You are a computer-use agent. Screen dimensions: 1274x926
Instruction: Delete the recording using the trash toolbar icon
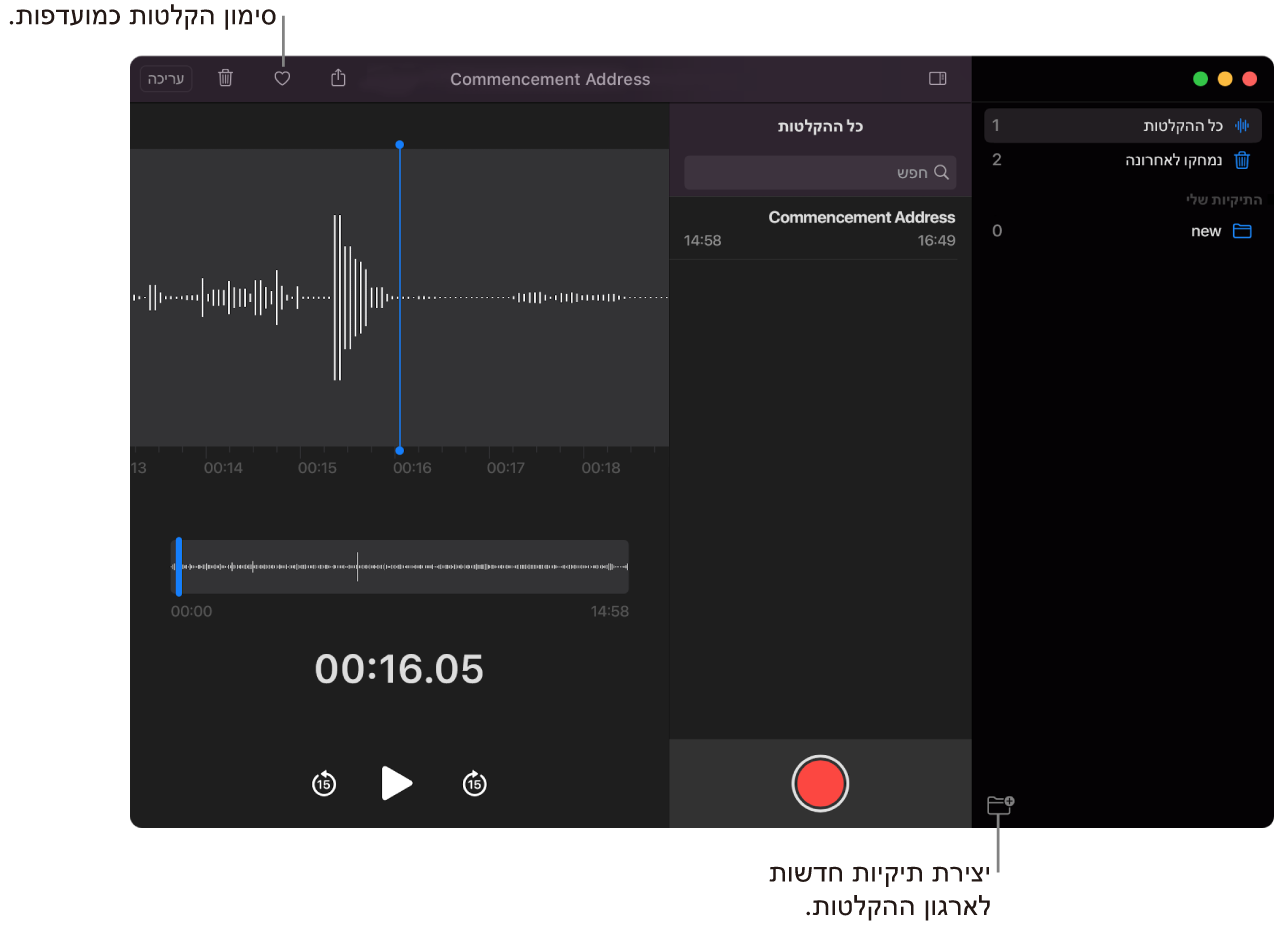225,78
